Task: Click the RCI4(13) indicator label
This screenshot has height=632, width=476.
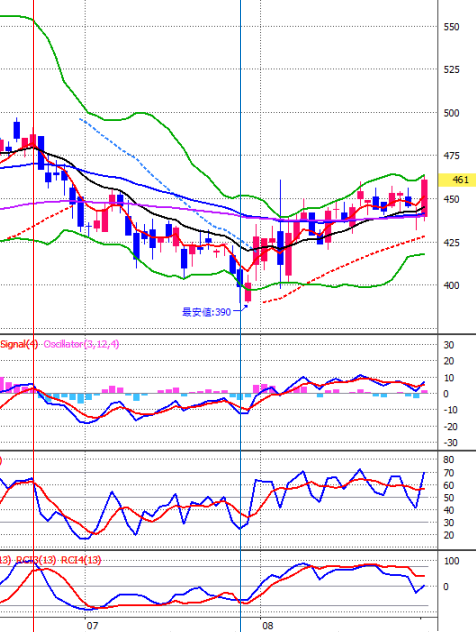Action: pos(81,560)
